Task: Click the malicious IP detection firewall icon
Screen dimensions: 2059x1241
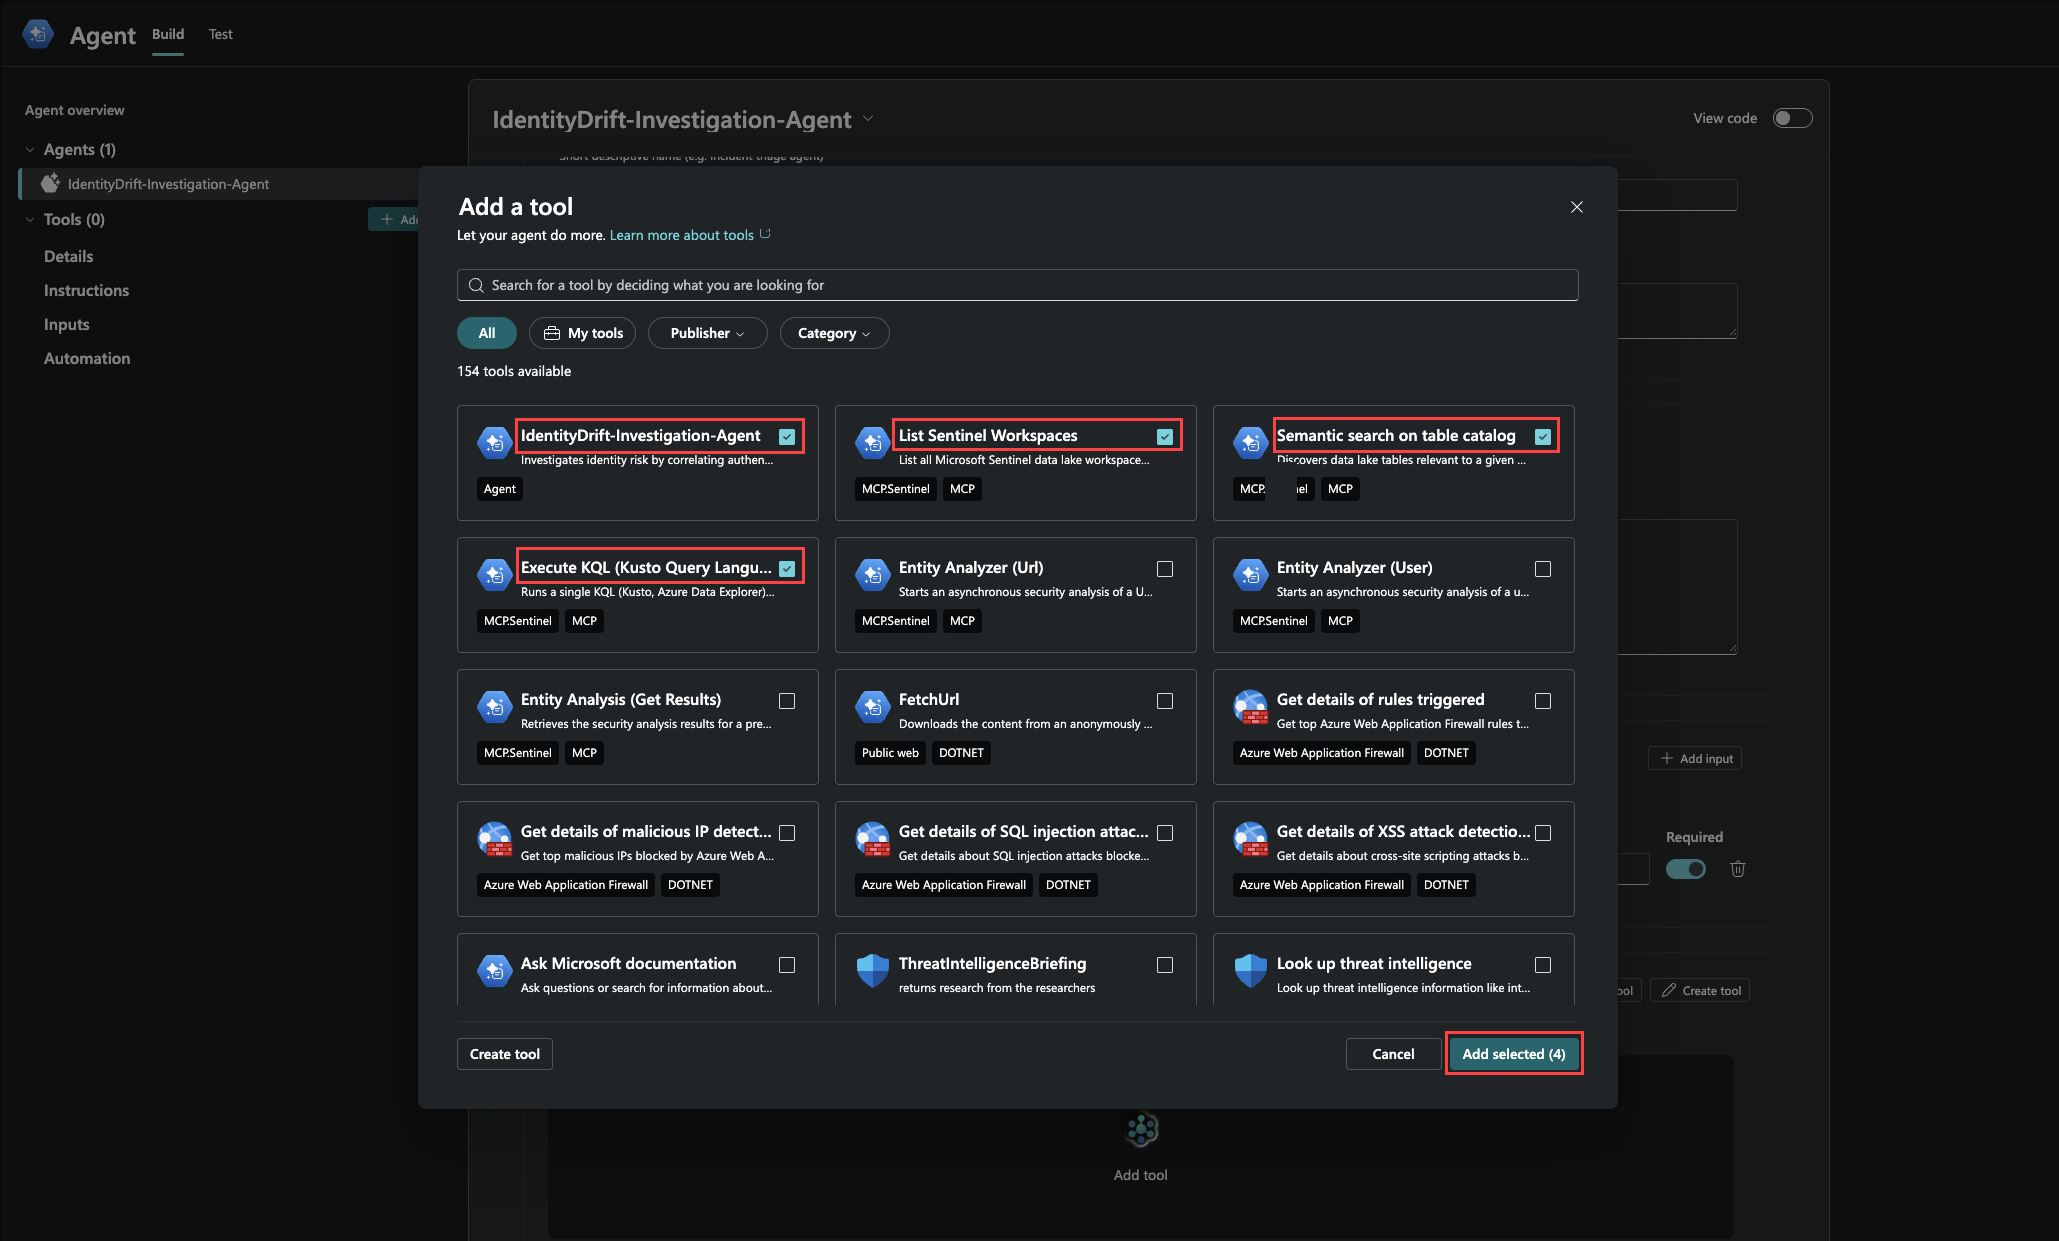Action: click(x=494, y=838)
